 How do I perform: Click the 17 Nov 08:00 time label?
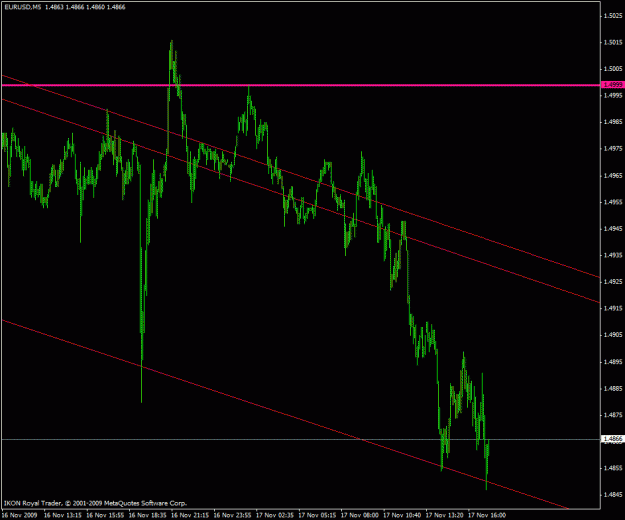point(360,515)
